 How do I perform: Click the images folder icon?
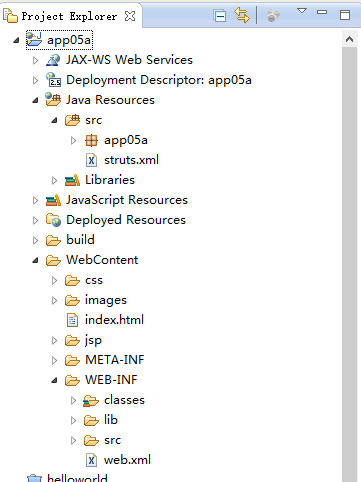72,300
